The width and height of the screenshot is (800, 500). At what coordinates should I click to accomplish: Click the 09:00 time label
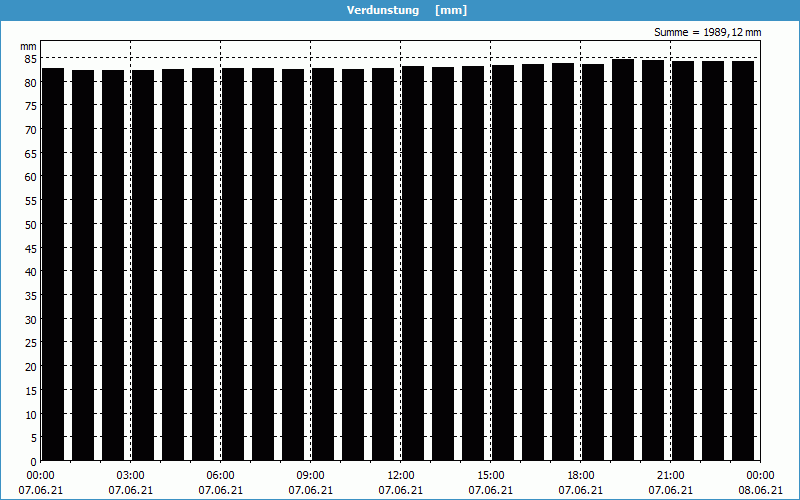(311, 476)
